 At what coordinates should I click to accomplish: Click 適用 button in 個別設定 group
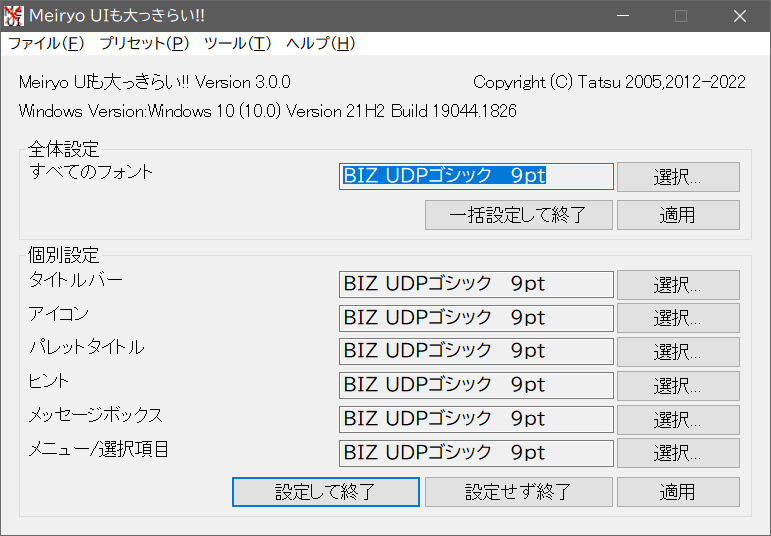coord(678,492)
